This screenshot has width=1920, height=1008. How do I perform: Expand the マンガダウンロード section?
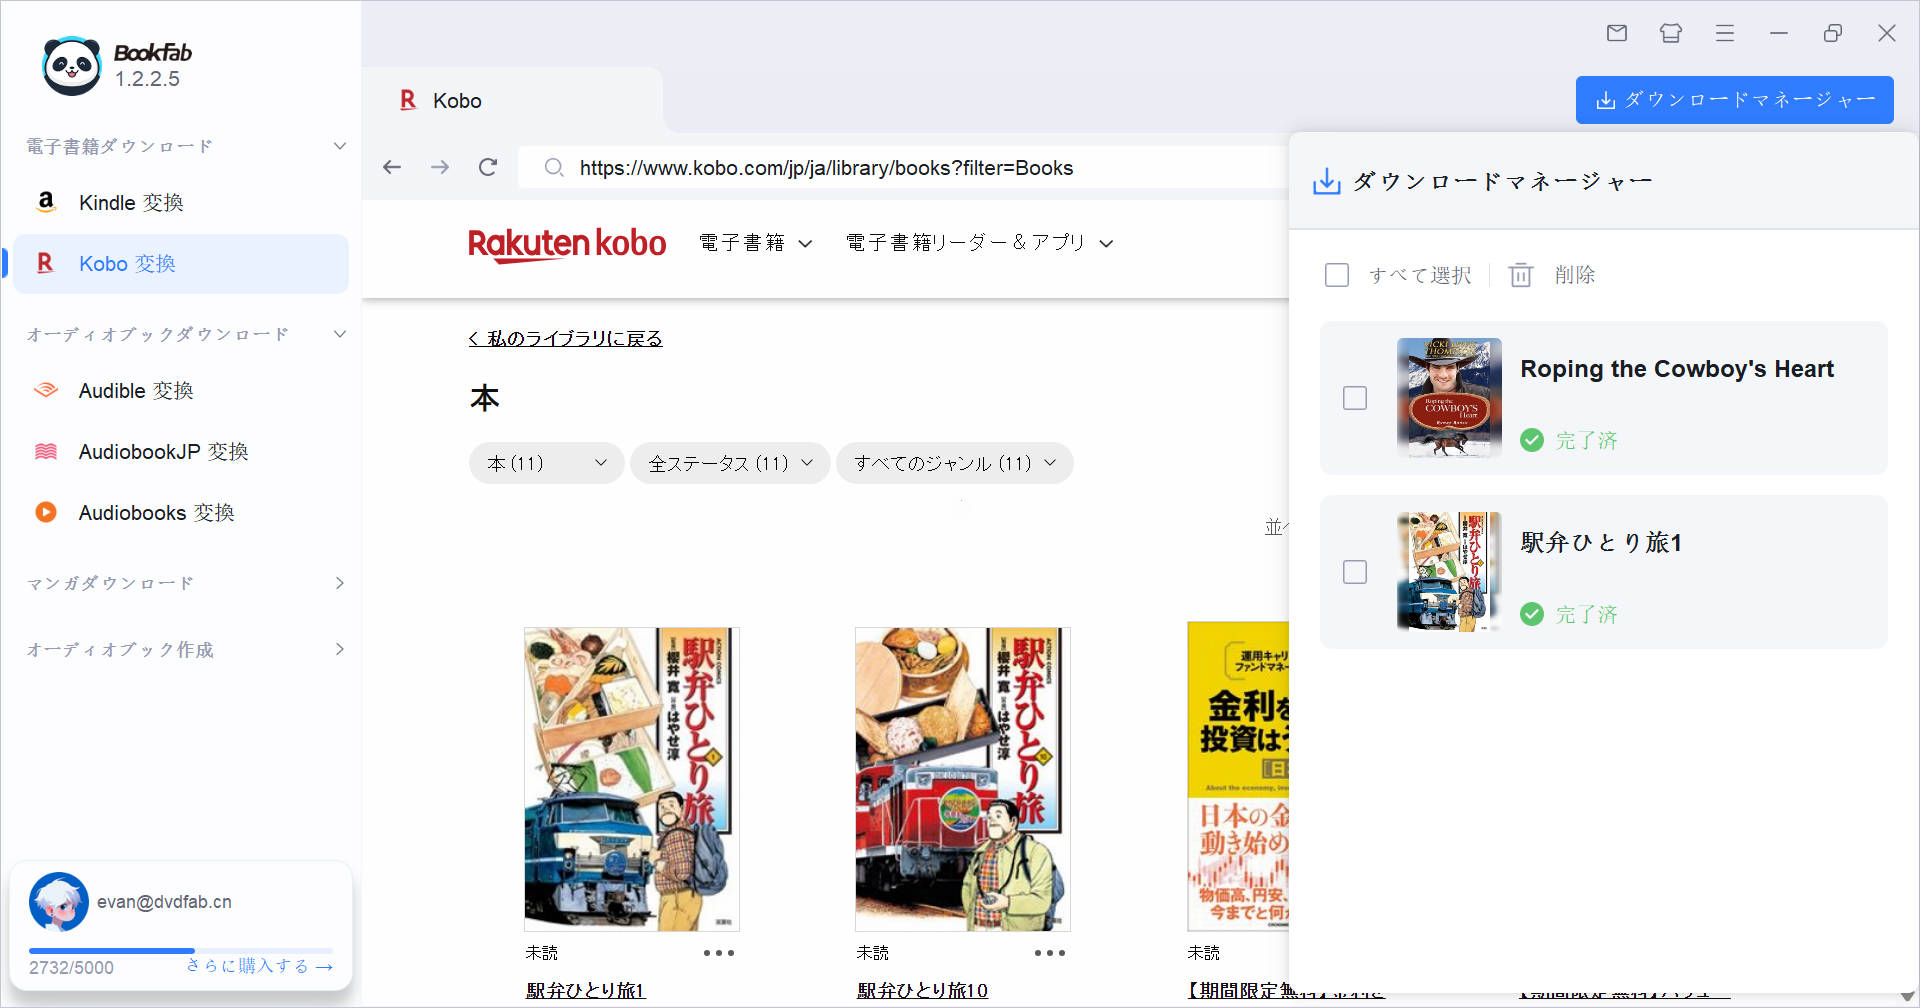click(x=185, y=583)
